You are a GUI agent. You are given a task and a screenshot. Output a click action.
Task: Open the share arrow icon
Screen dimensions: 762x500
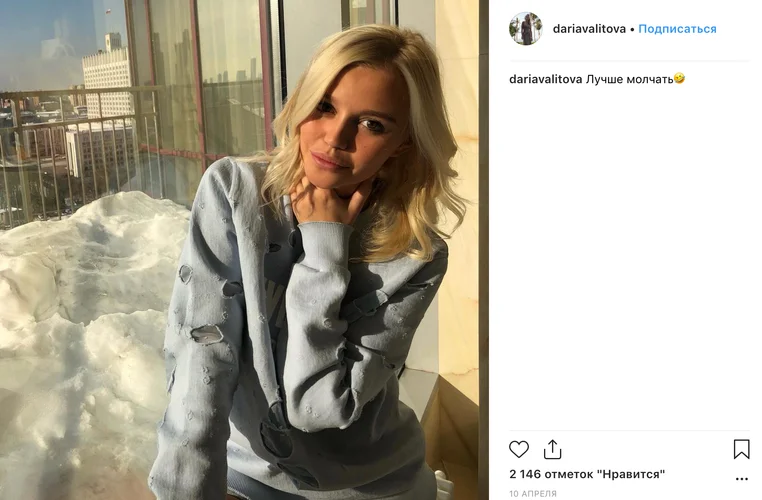pos(553,449)
